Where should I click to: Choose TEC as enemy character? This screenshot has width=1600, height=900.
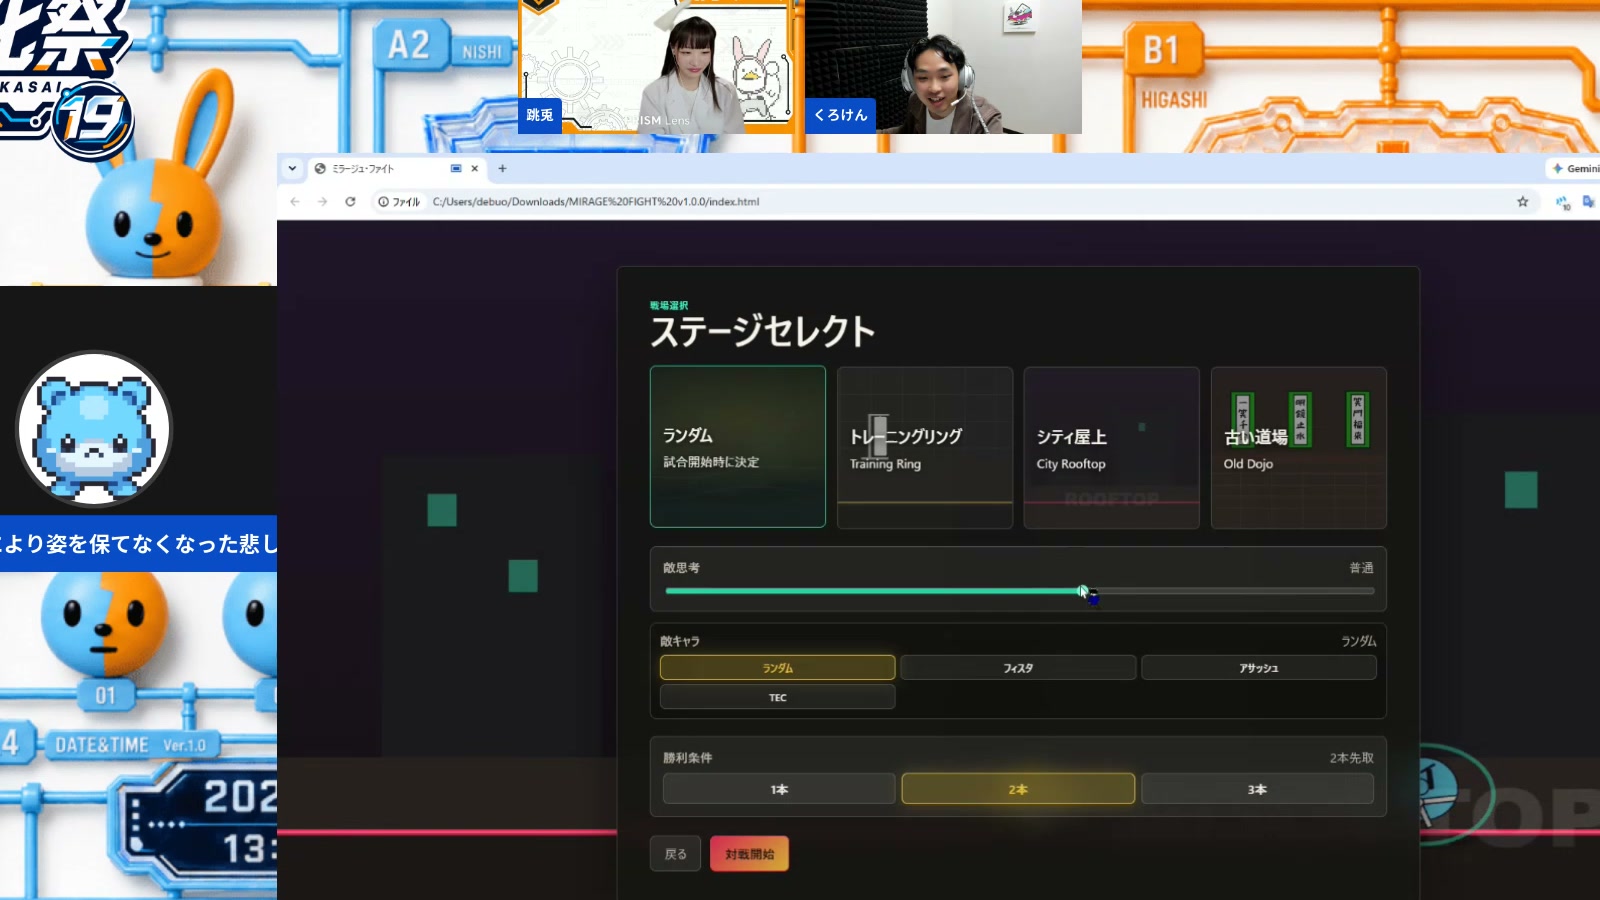click(x=778, y=697)
